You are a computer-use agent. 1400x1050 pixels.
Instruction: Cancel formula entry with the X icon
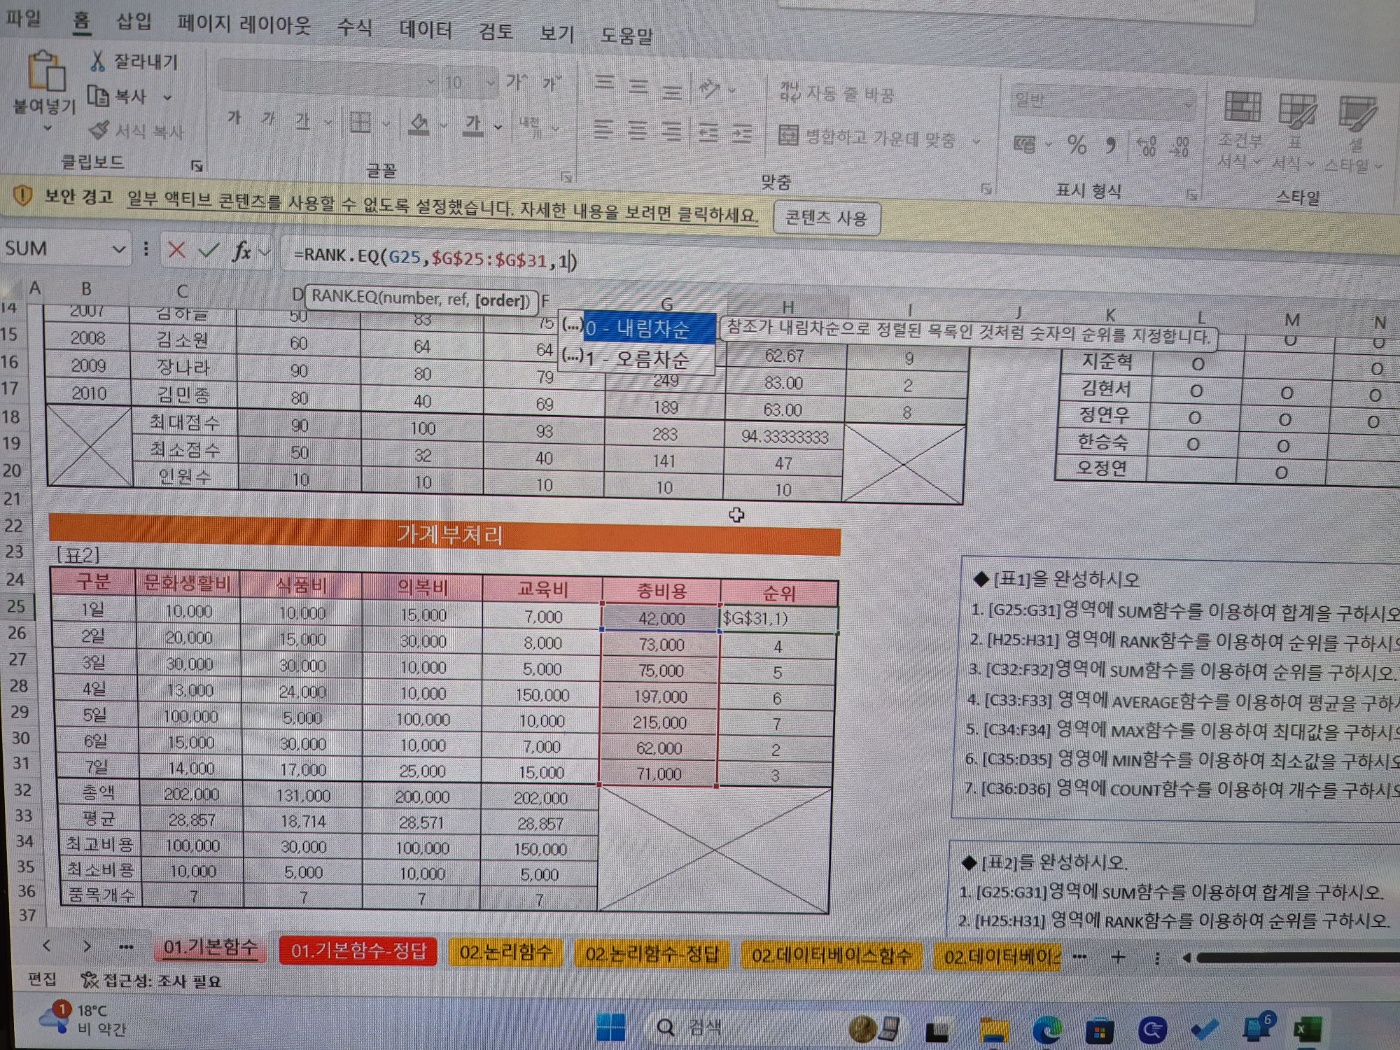(x=177, y=250)
